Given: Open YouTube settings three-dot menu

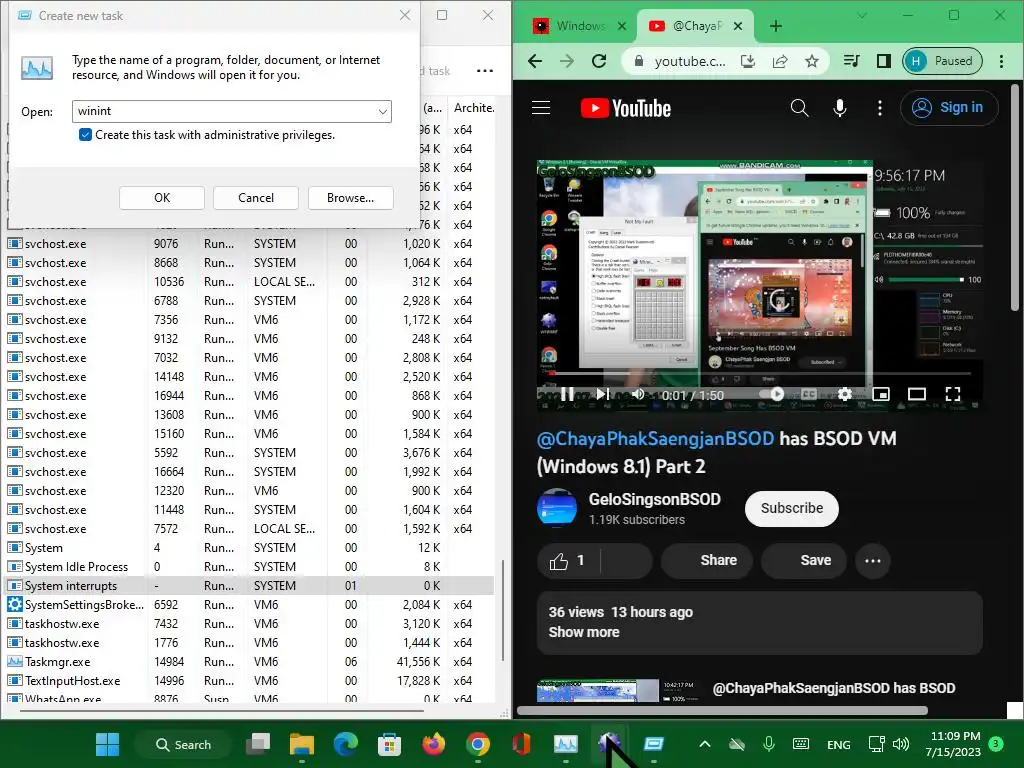Looking at the screenshot, I should (x=880, y=108).
